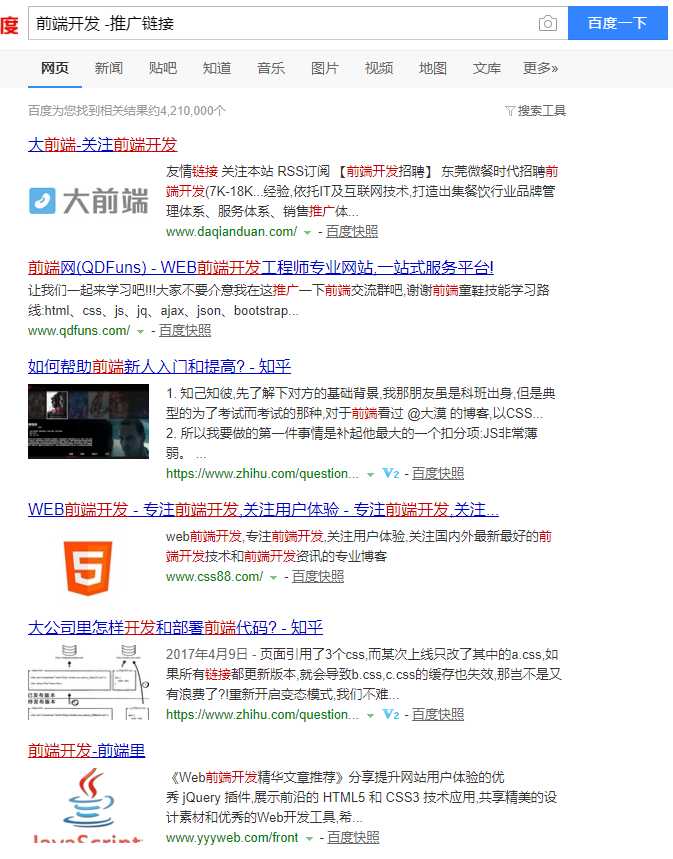Open the WEB前端开发 - 专注前端开发 result title

264,509
